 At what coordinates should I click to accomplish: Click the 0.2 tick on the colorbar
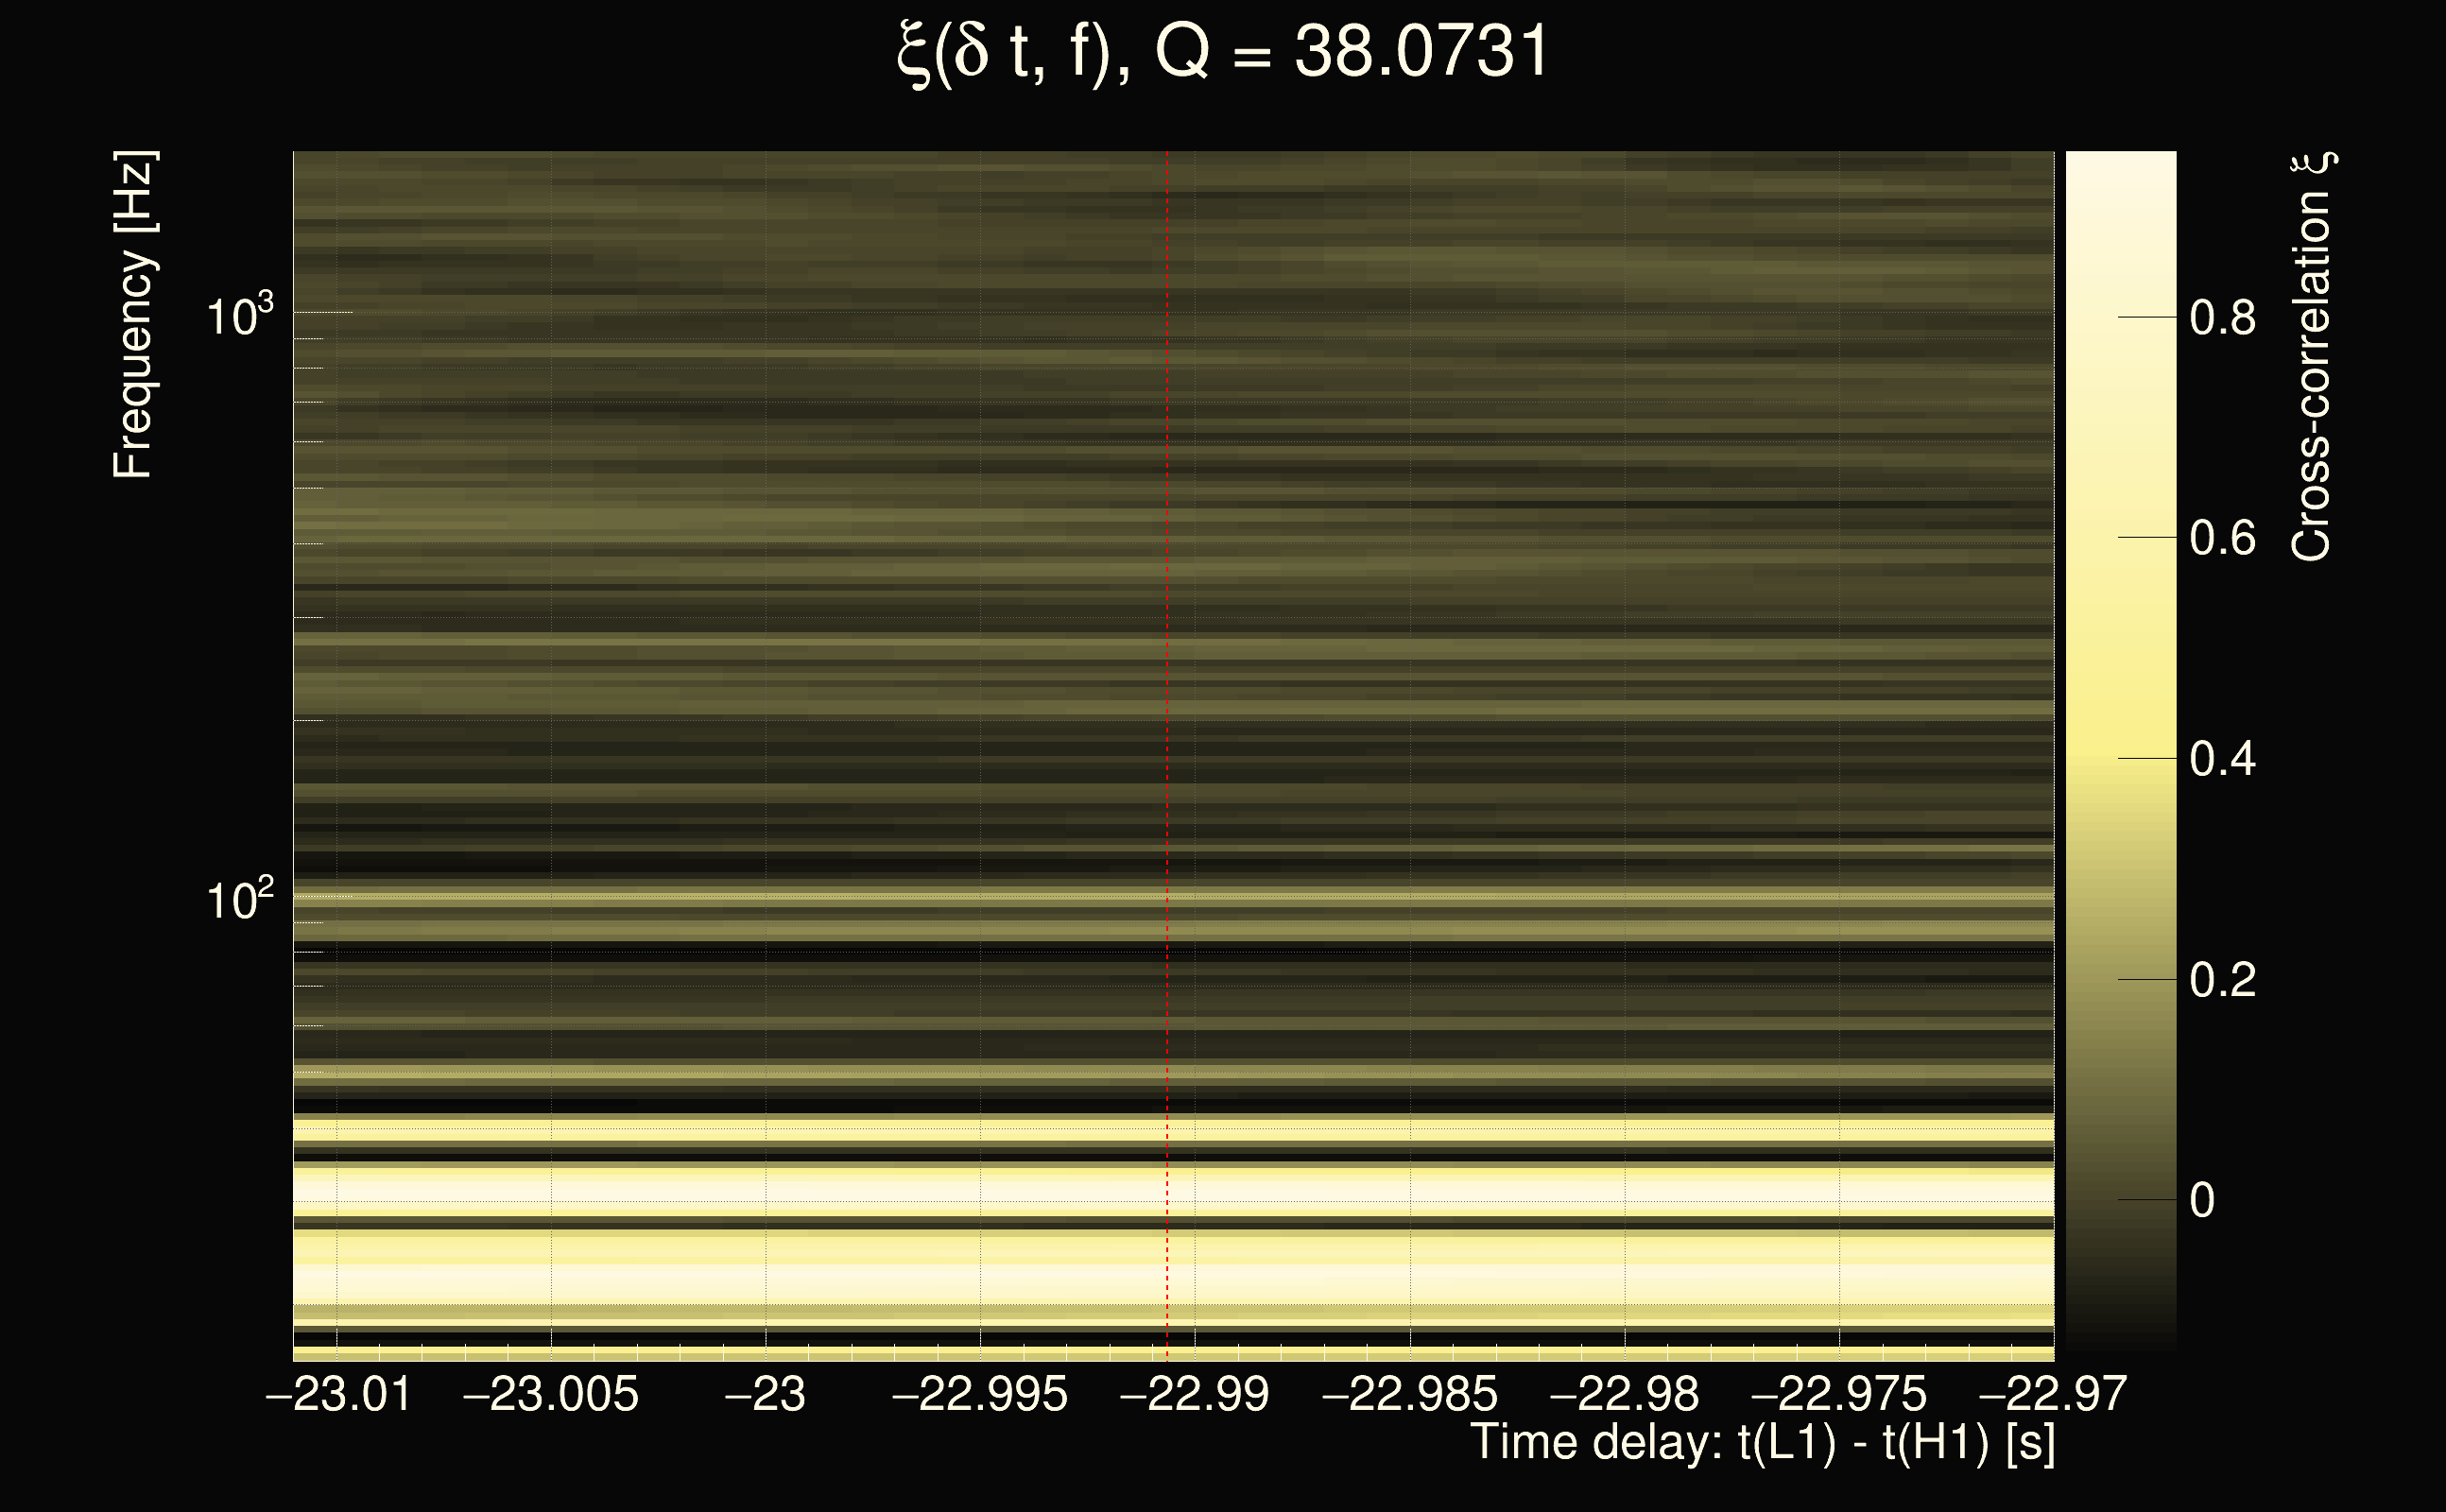click(2222, 979)
